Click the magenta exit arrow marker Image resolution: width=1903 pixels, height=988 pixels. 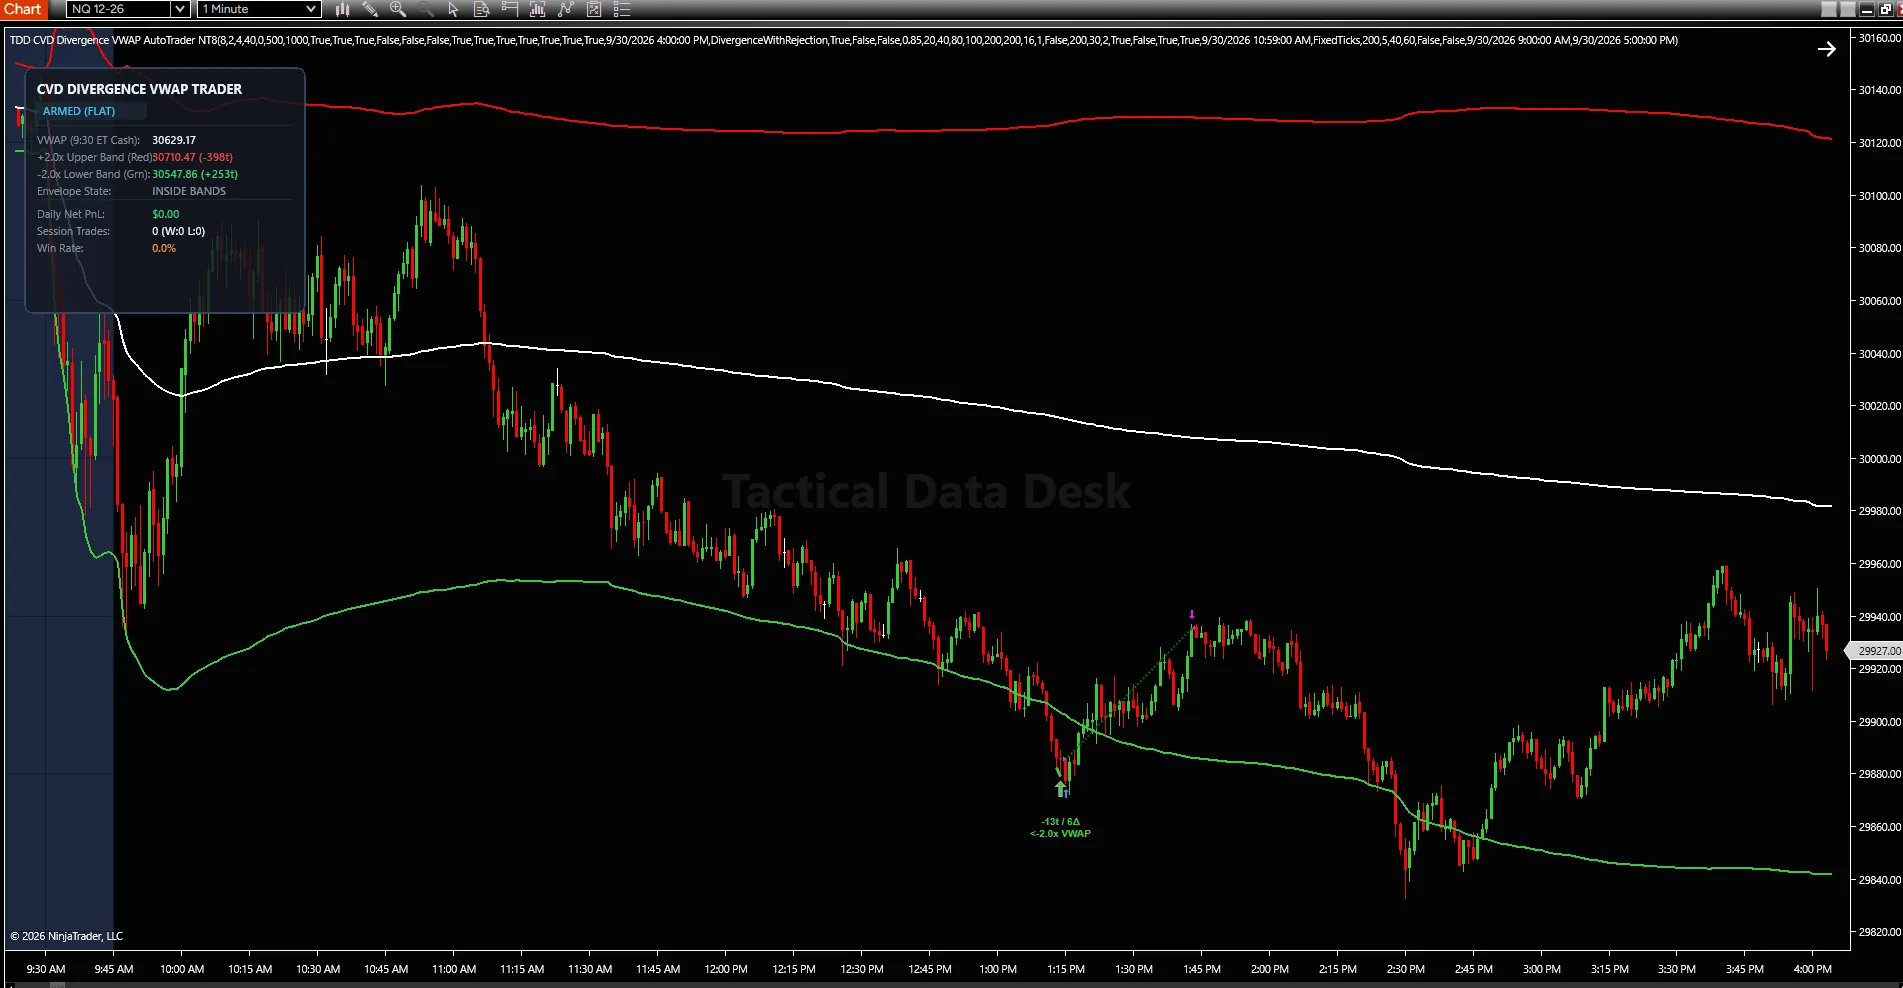point(1192,615)
